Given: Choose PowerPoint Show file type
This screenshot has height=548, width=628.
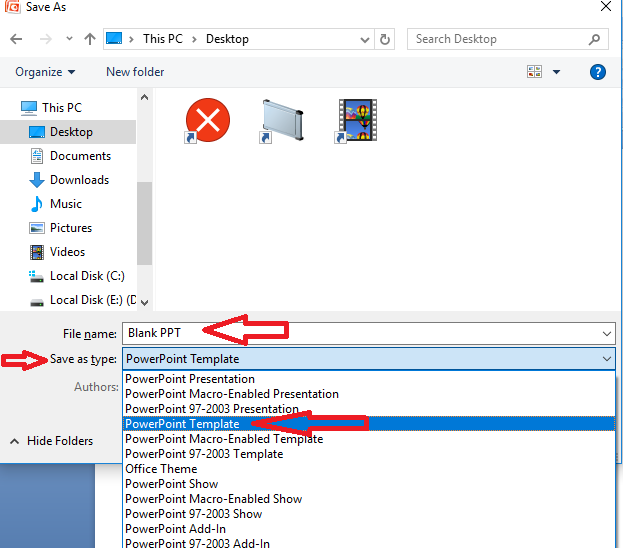Looking at the screenshot, I should [x=368, y=484].
